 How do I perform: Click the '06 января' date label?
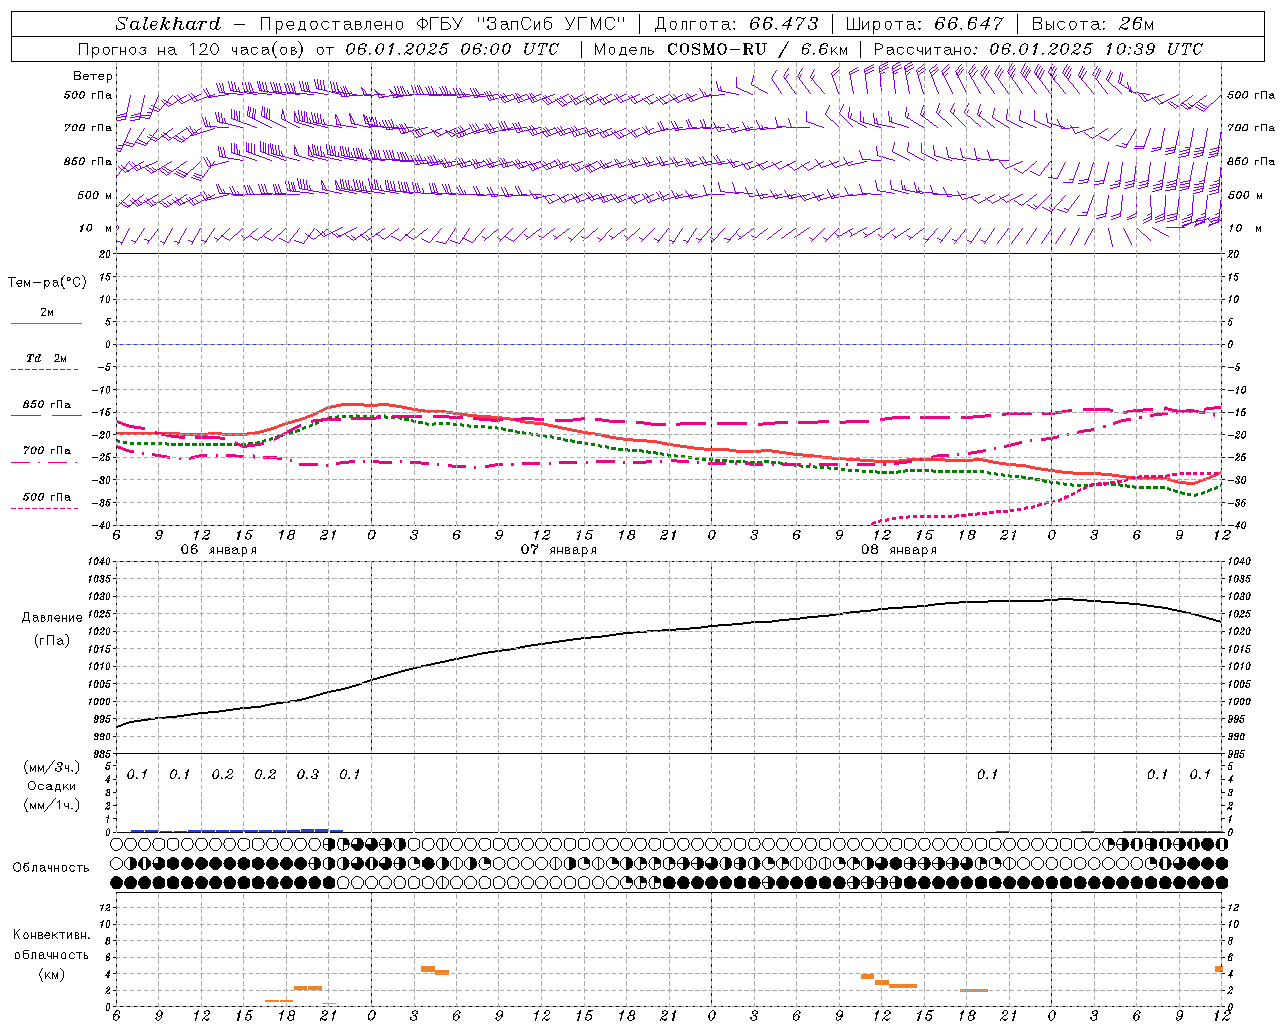(x=218, y=550)
